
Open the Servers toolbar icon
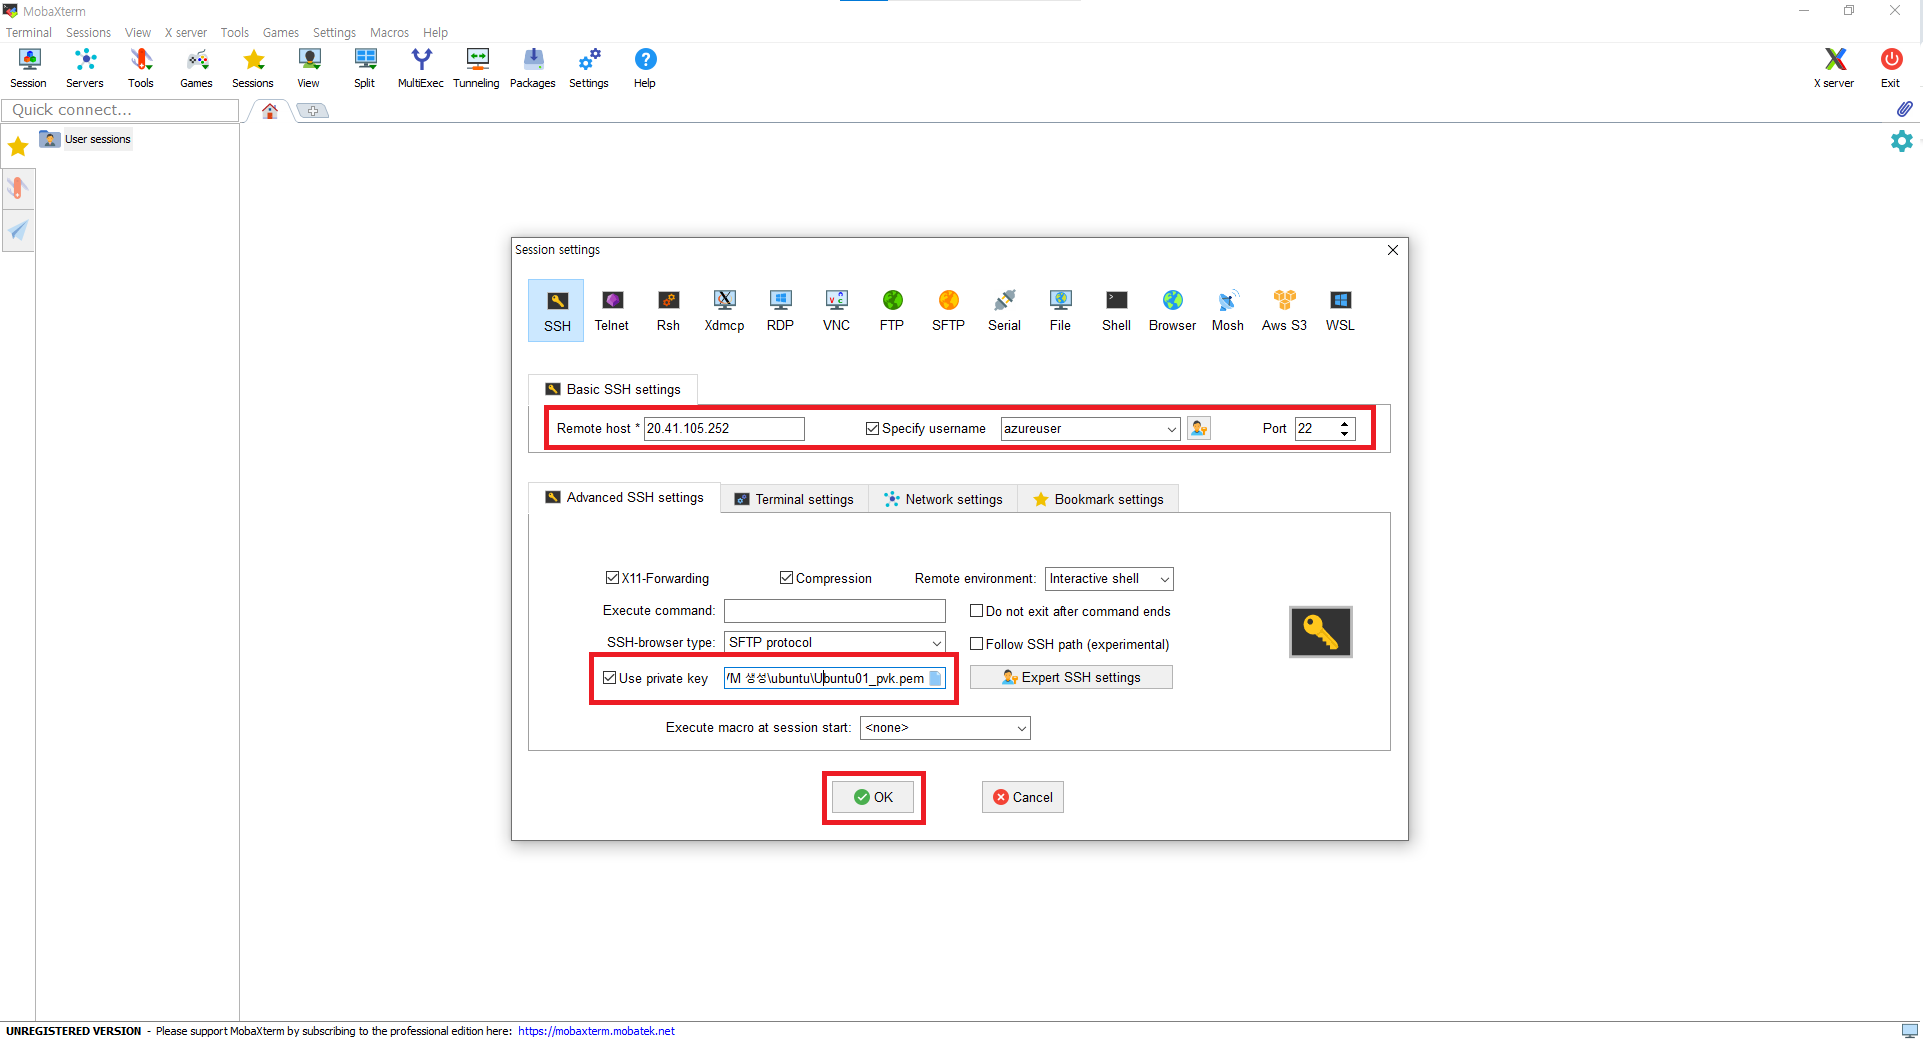click(85, 68)
